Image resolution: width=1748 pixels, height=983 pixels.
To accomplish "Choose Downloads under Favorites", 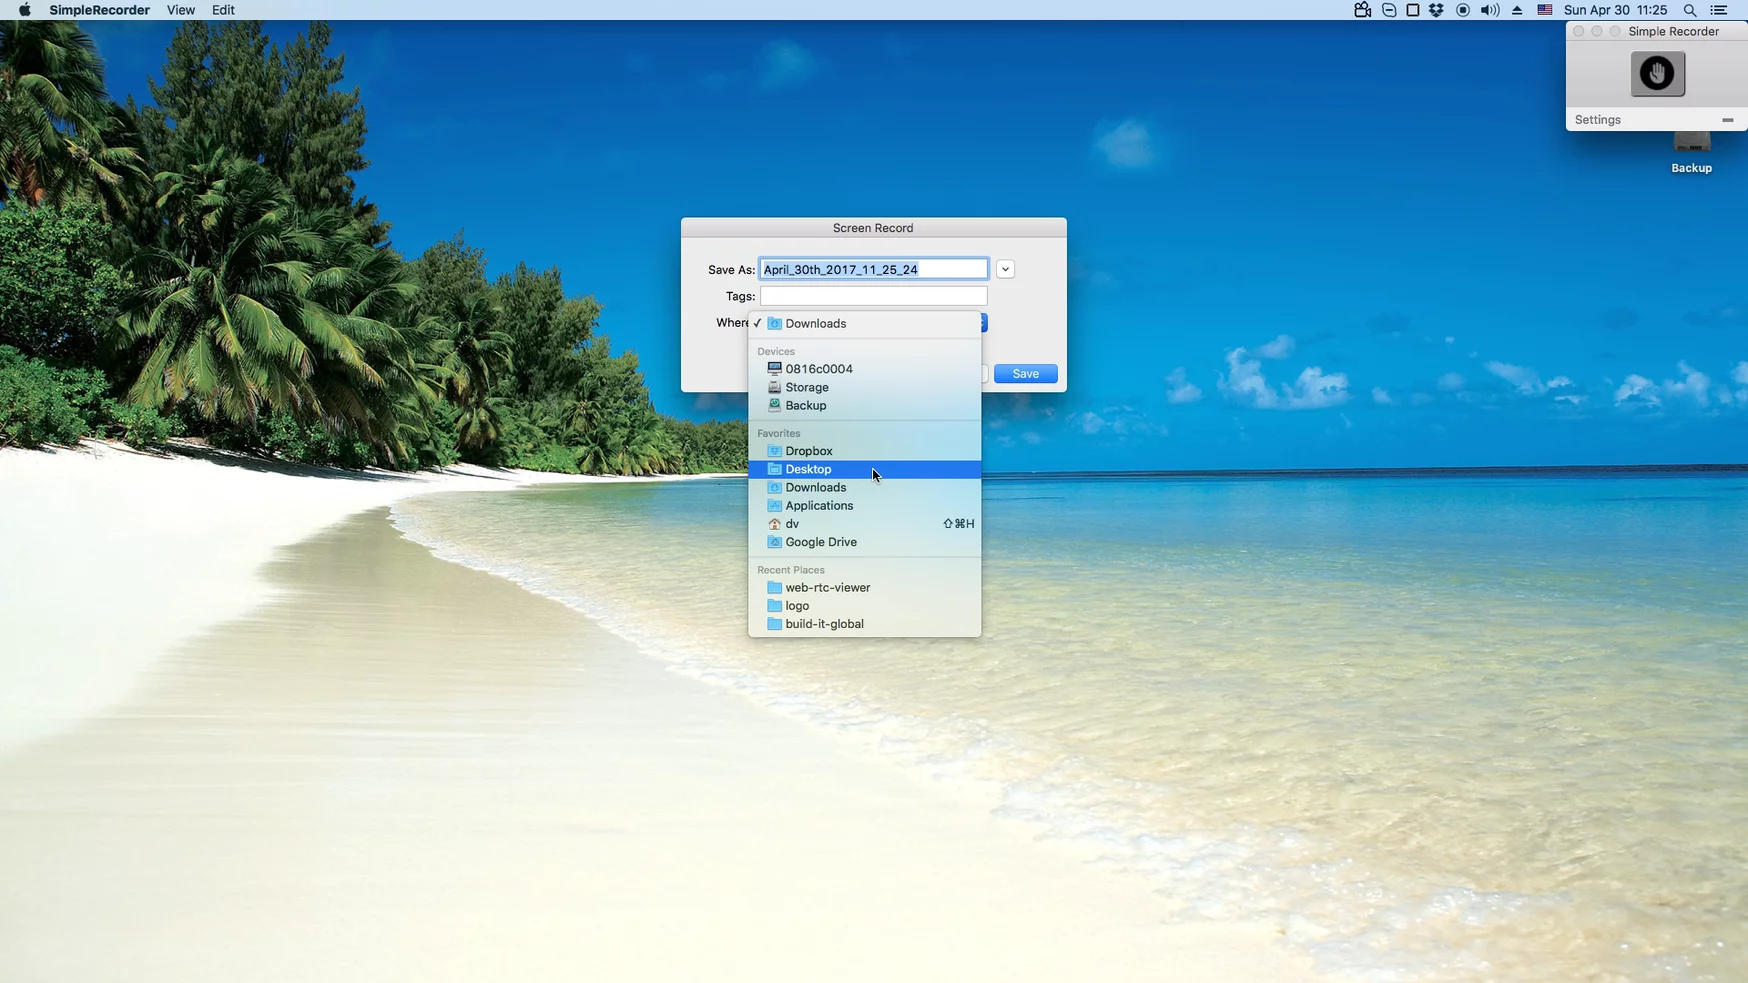I will tap(865, 487).
